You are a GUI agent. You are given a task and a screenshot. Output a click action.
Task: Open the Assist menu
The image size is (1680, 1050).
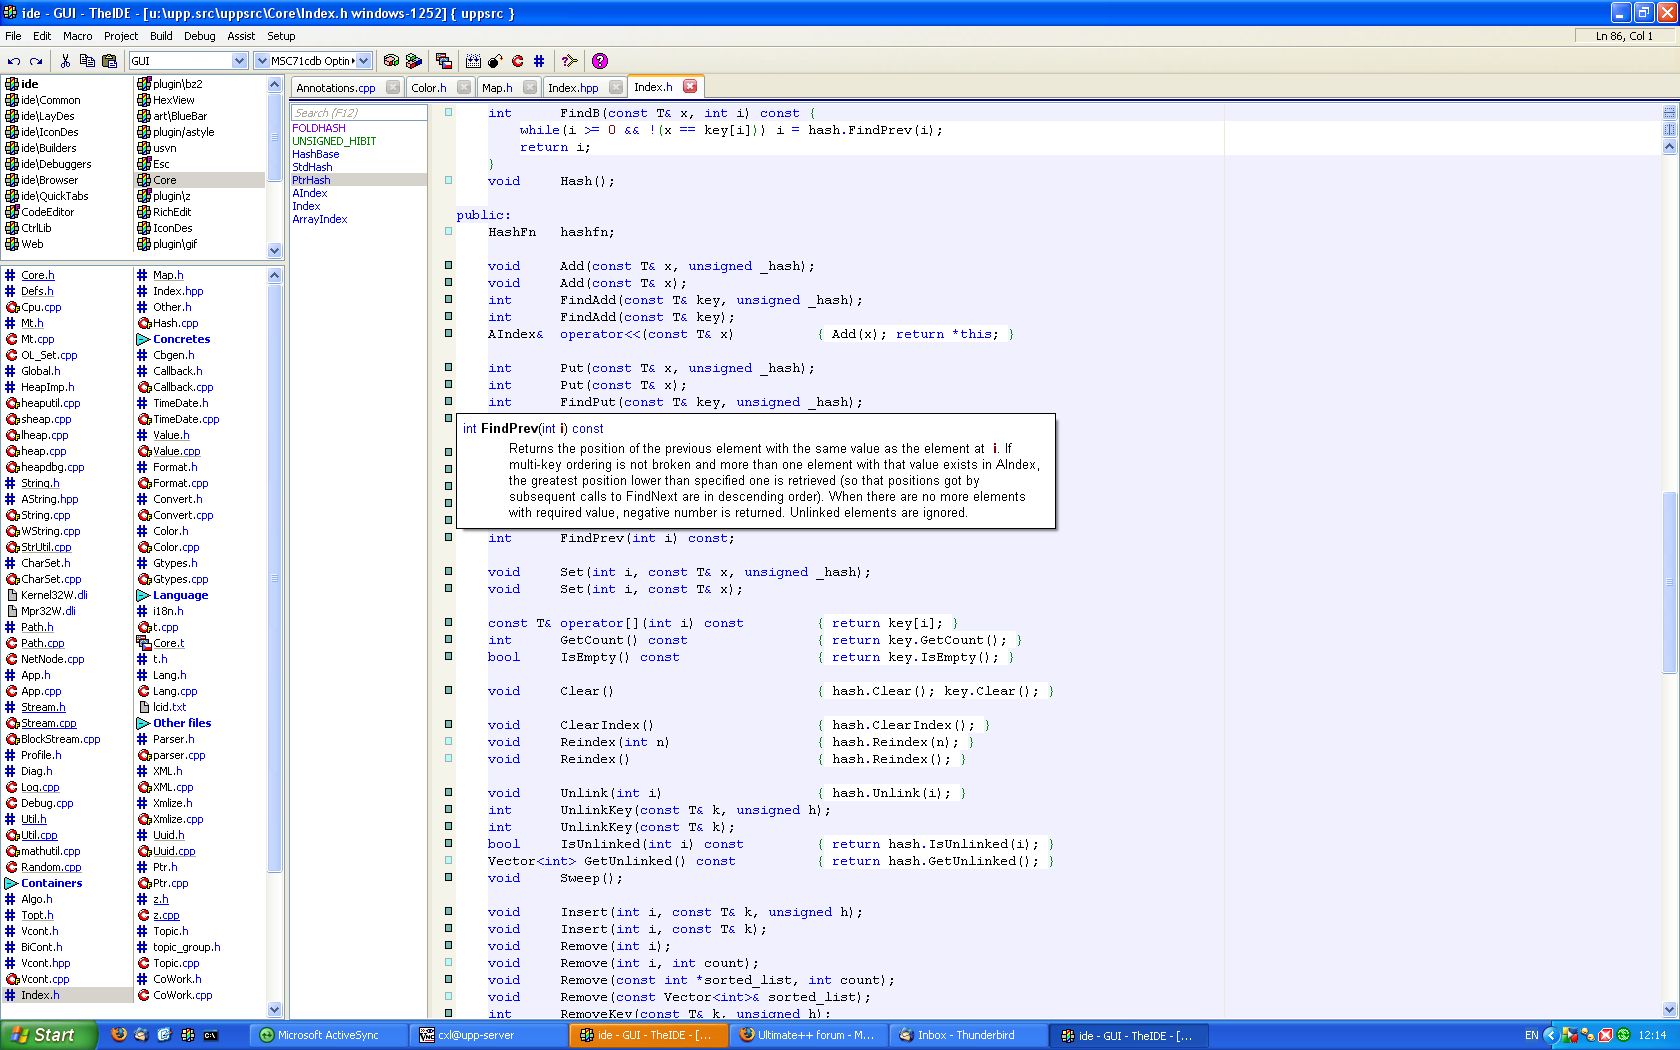tap(240, 36)
